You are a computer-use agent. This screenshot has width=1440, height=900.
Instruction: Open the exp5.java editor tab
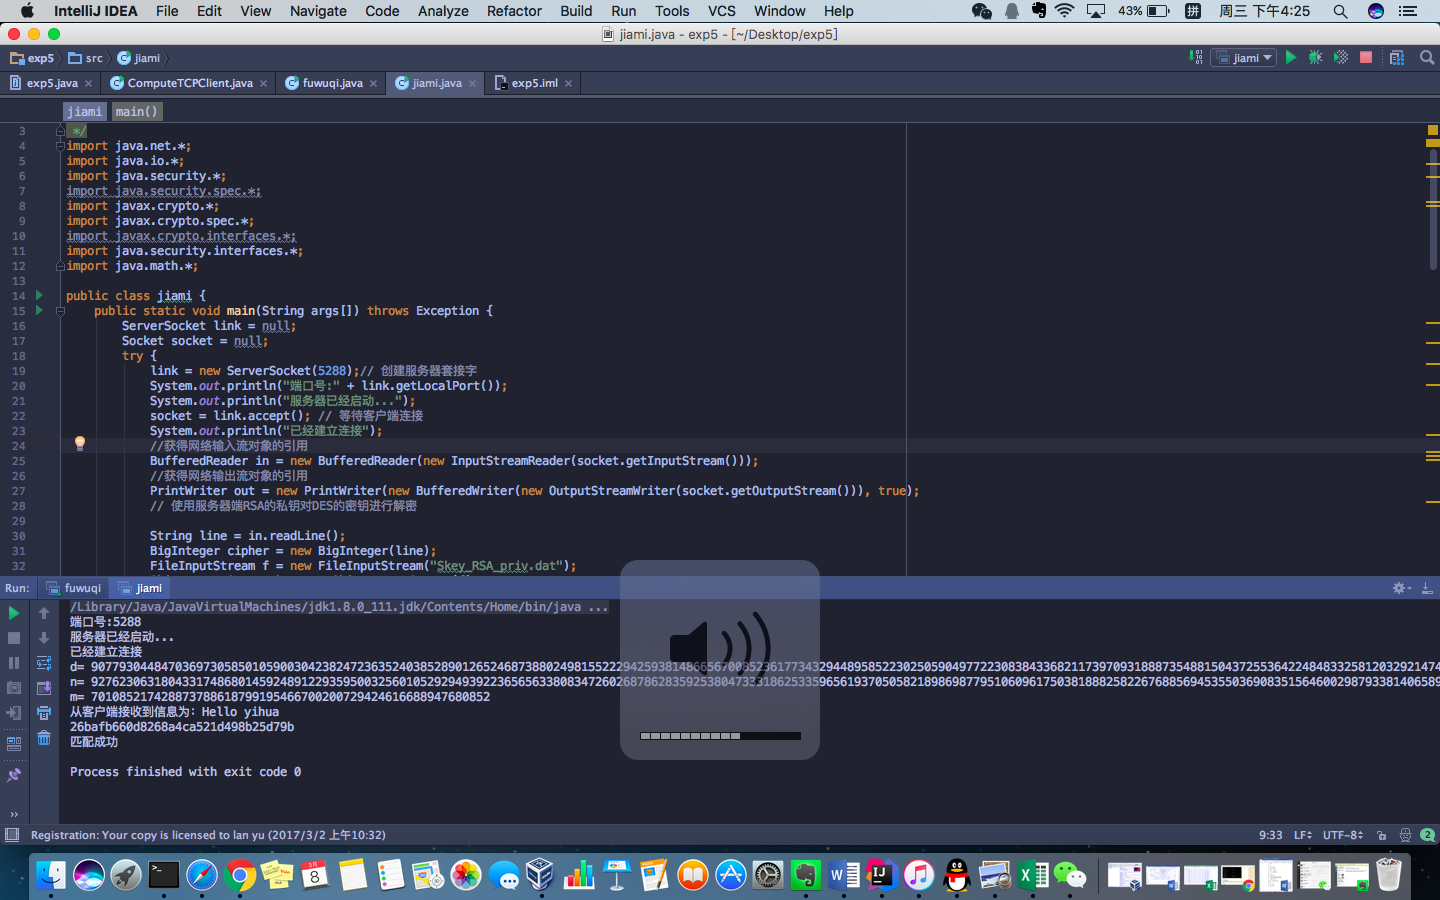[x=51, y=83]
